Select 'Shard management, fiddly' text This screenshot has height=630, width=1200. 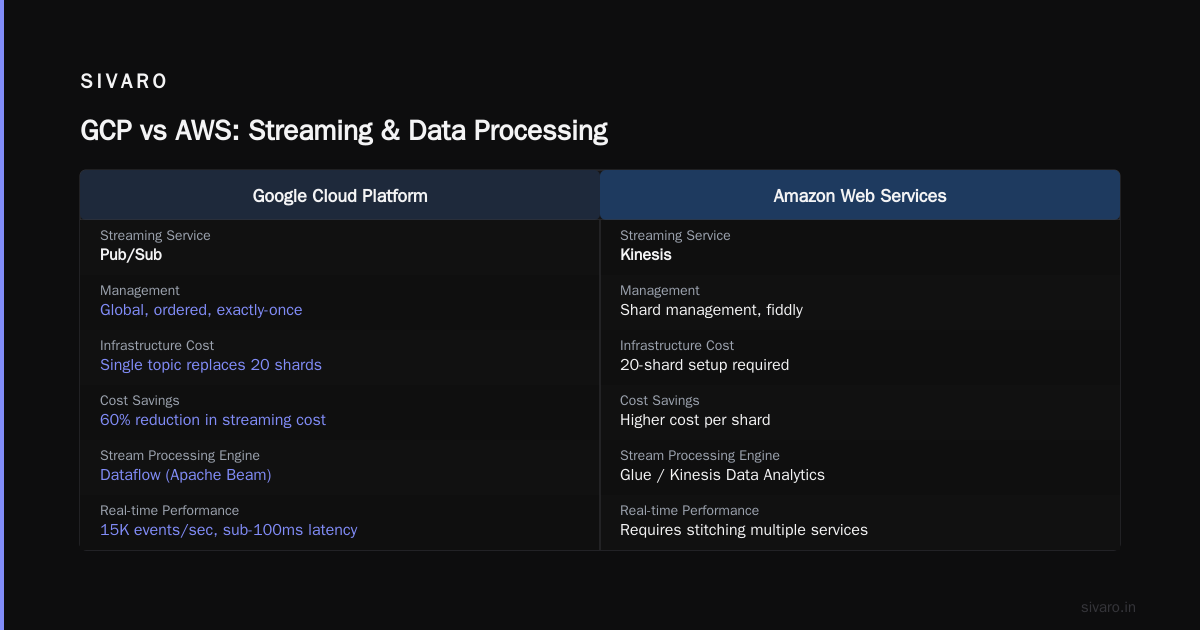pos(711,310)
